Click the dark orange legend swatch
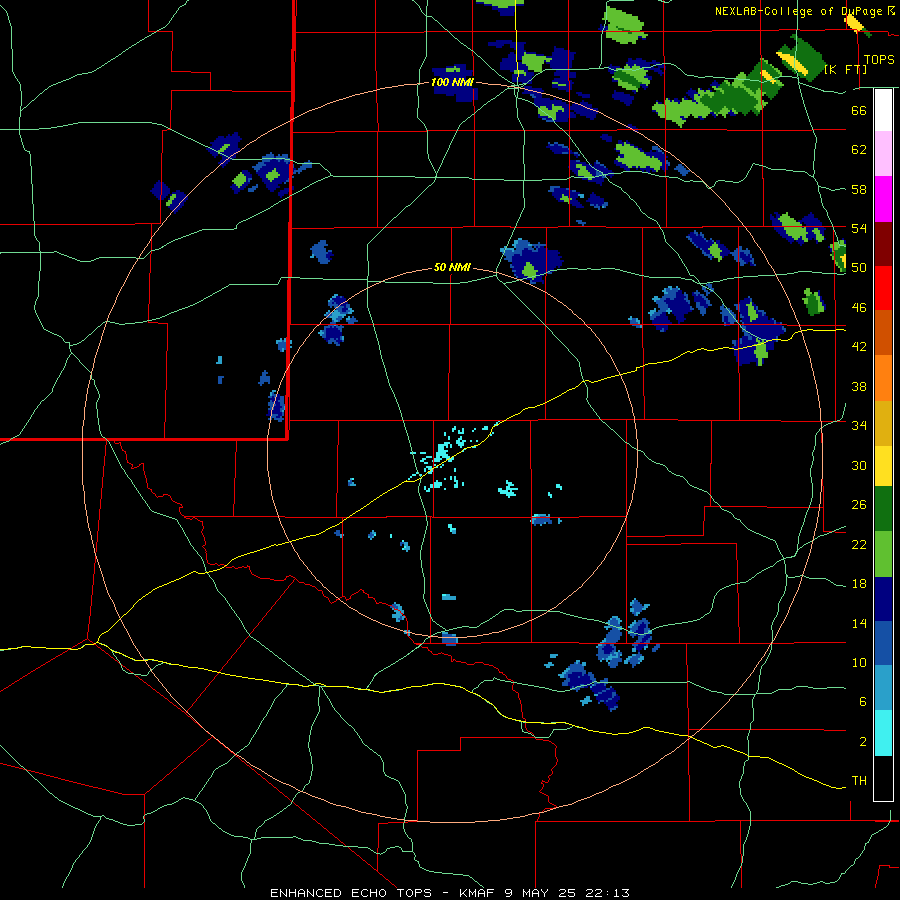Image resolution: width=900 pixels, height=900 pixels. (x=883, y=333)
